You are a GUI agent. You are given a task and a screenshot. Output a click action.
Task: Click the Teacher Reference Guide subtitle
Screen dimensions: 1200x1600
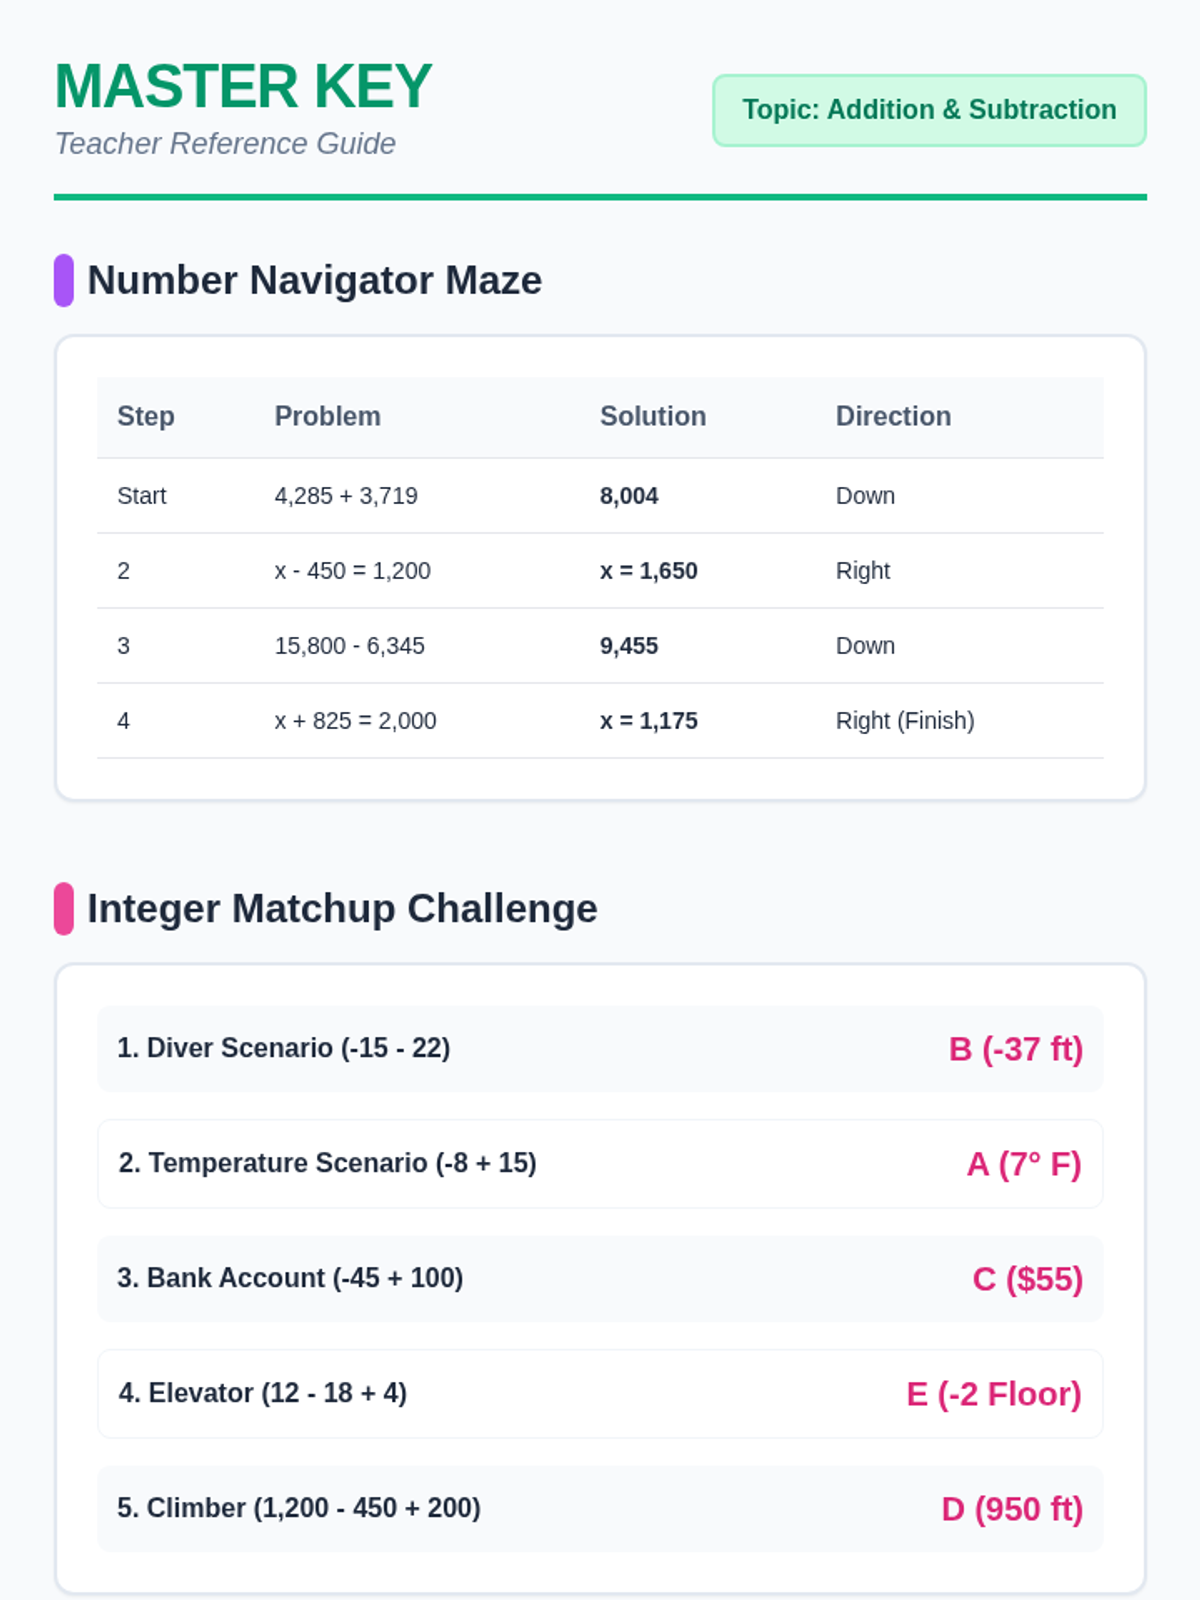(225, 144)
